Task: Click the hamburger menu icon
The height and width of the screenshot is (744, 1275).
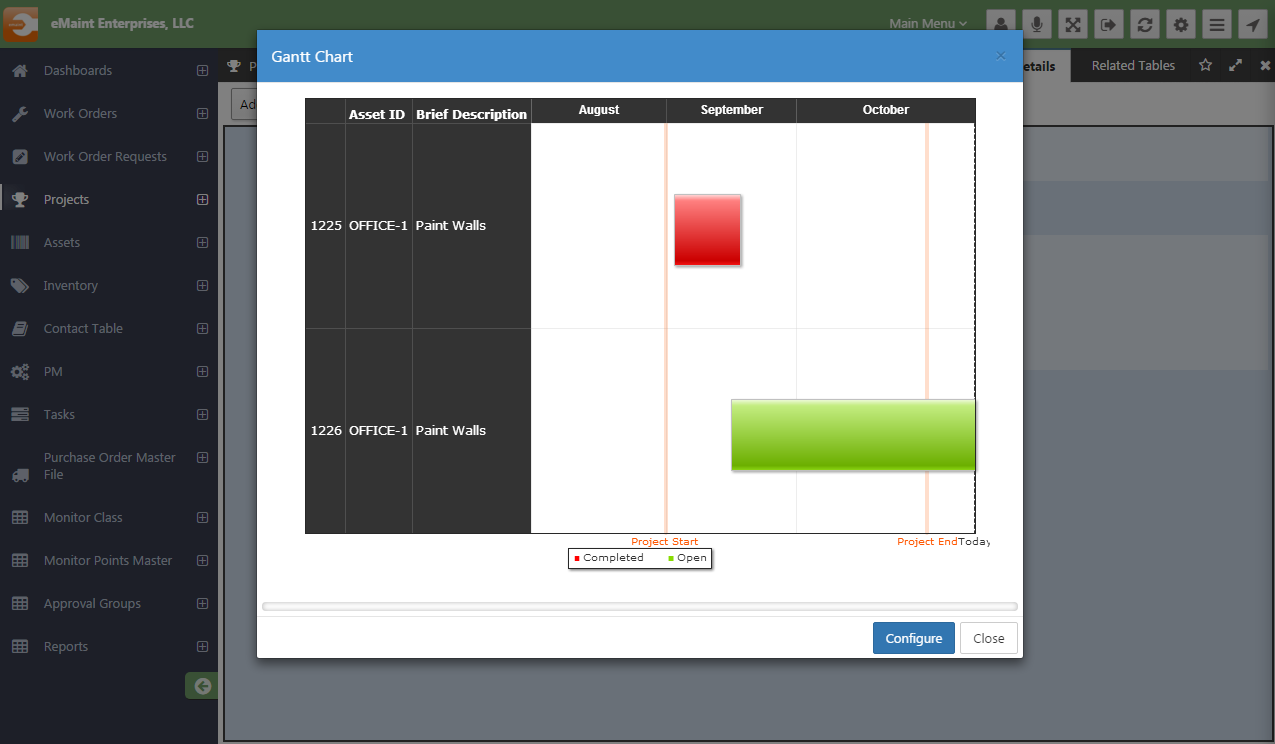Action: tap(1216, 24)
